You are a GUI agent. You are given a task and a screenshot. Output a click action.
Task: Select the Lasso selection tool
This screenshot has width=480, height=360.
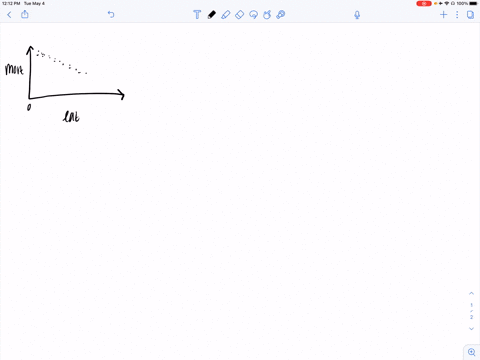click(x=253, y=15)
